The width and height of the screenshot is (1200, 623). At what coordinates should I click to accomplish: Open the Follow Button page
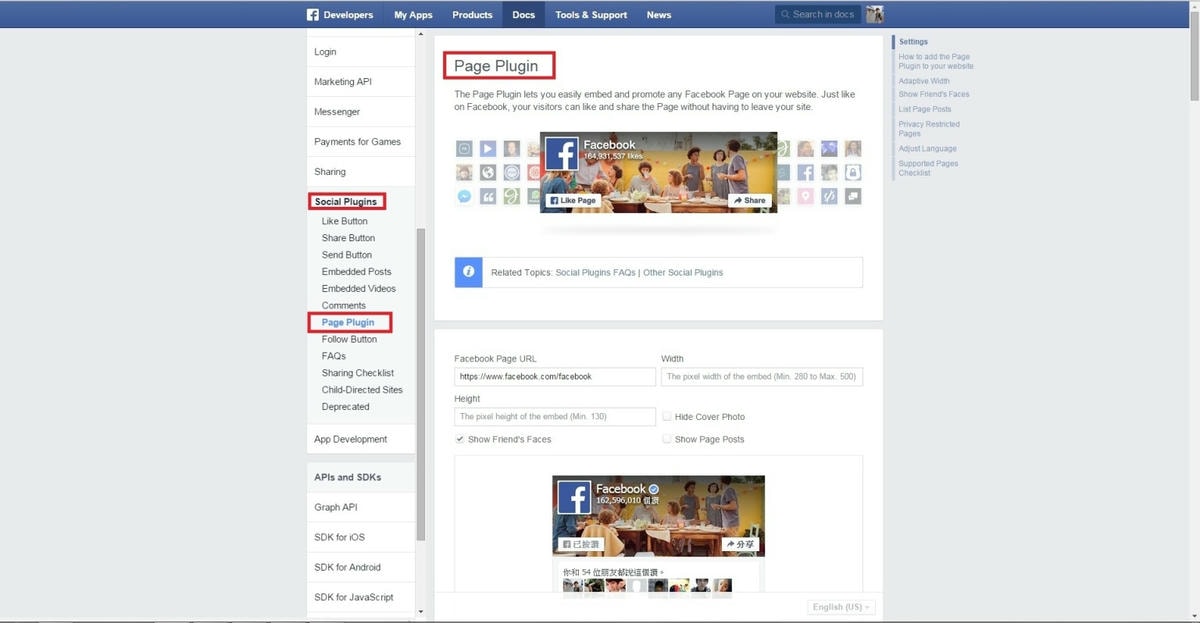point(350,340)
